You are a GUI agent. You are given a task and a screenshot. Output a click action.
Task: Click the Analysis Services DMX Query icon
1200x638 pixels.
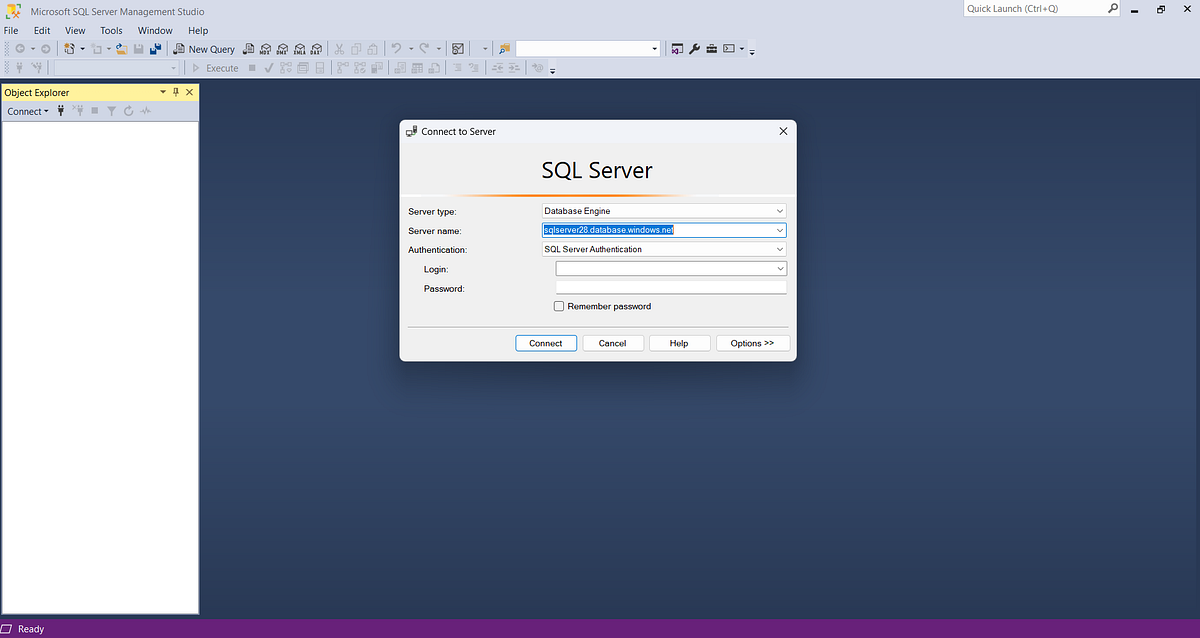pyautogui.click(x=282, y=49)
